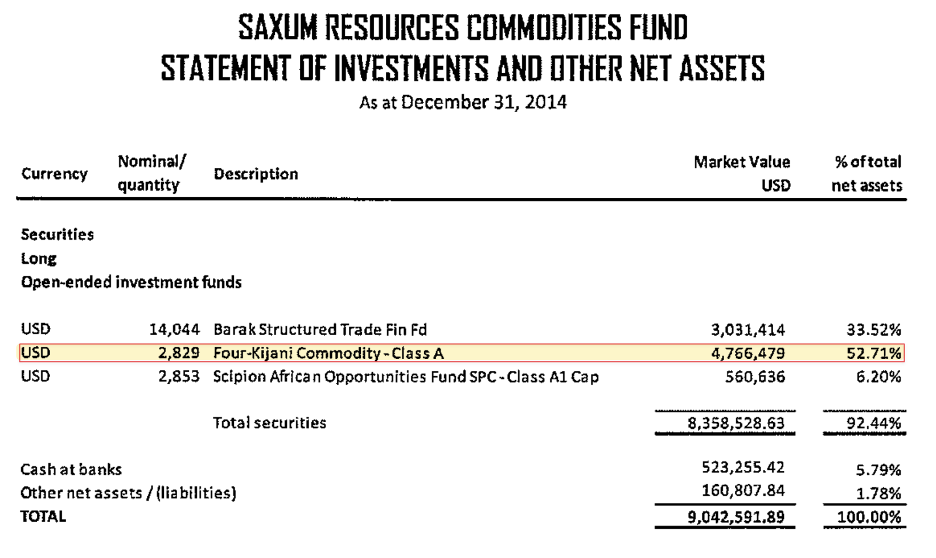Click the Cash at banks label
The width and height of the screenshot is (936, 558).
[x=71, y=470]
